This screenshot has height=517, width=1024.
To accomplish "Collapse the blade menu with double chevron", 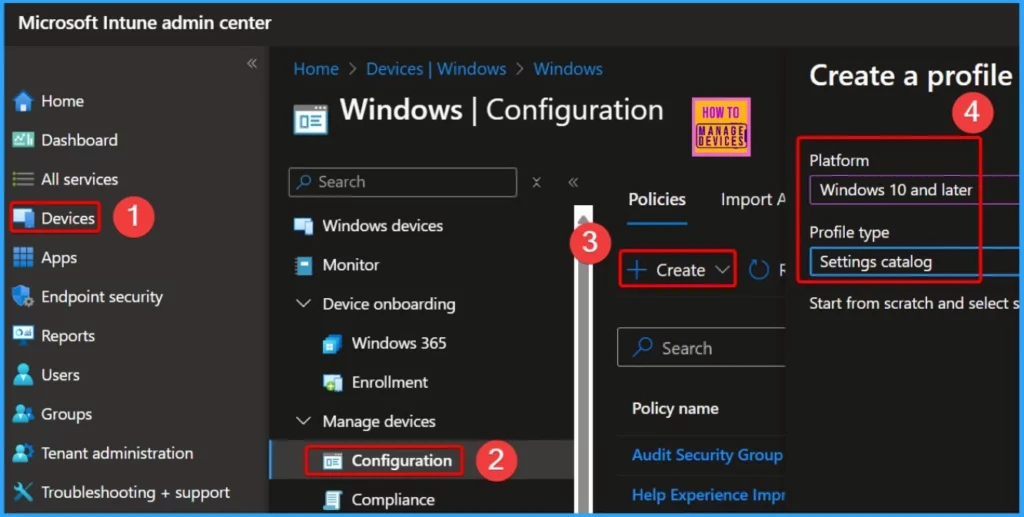I will (573, 182).
